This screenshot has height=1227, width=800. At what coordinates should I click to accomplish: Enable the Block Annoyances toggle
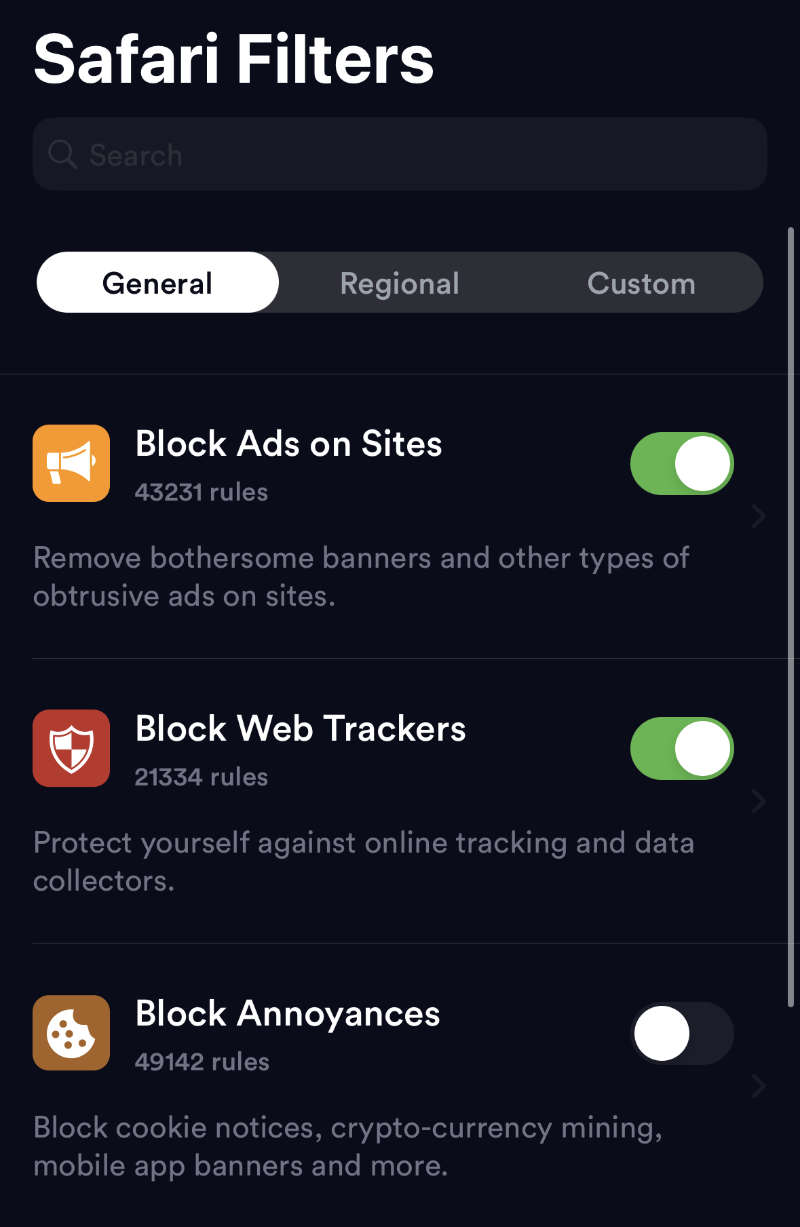682,1033
